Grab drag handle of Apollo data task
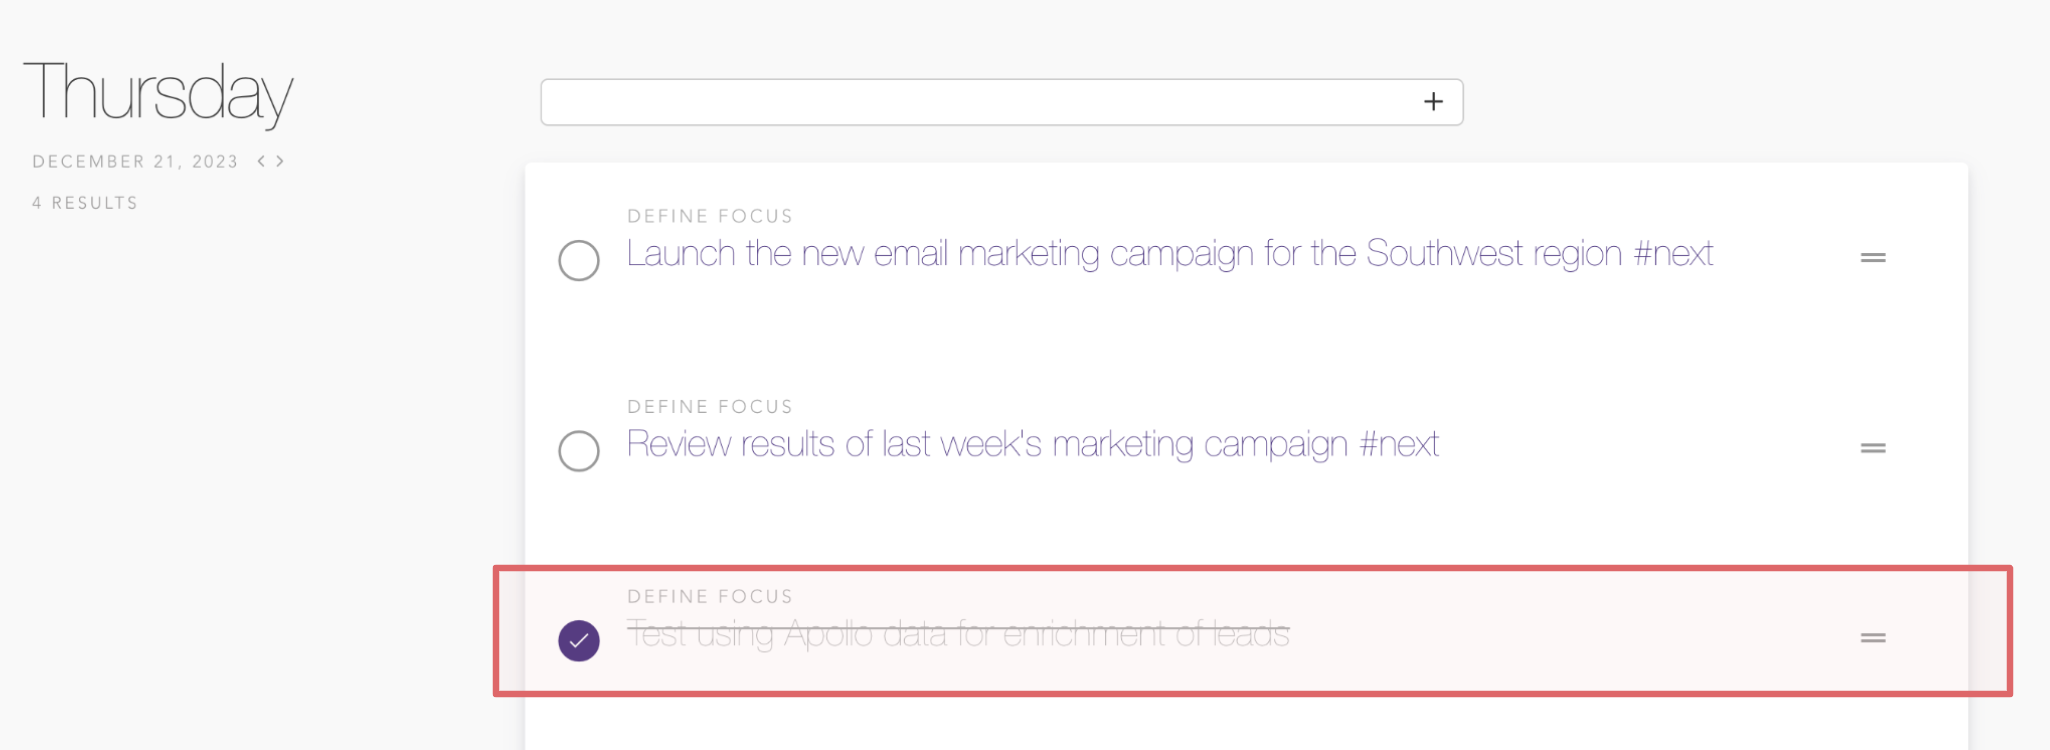This screenshot has height=750, width=2050. (x=1872, y=638)
